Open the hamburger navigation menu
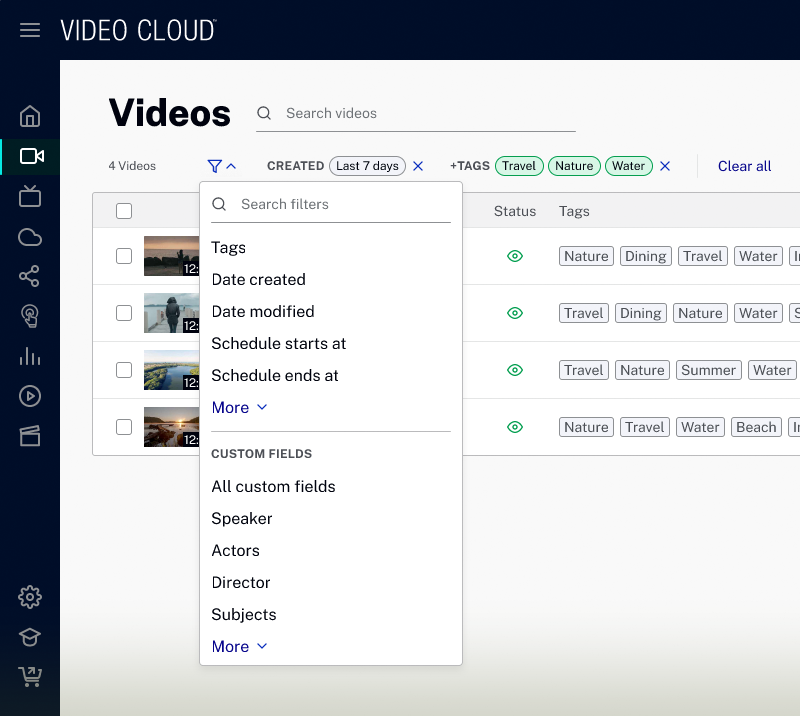This screenshot has height=716, width=800. pos(30,30)
